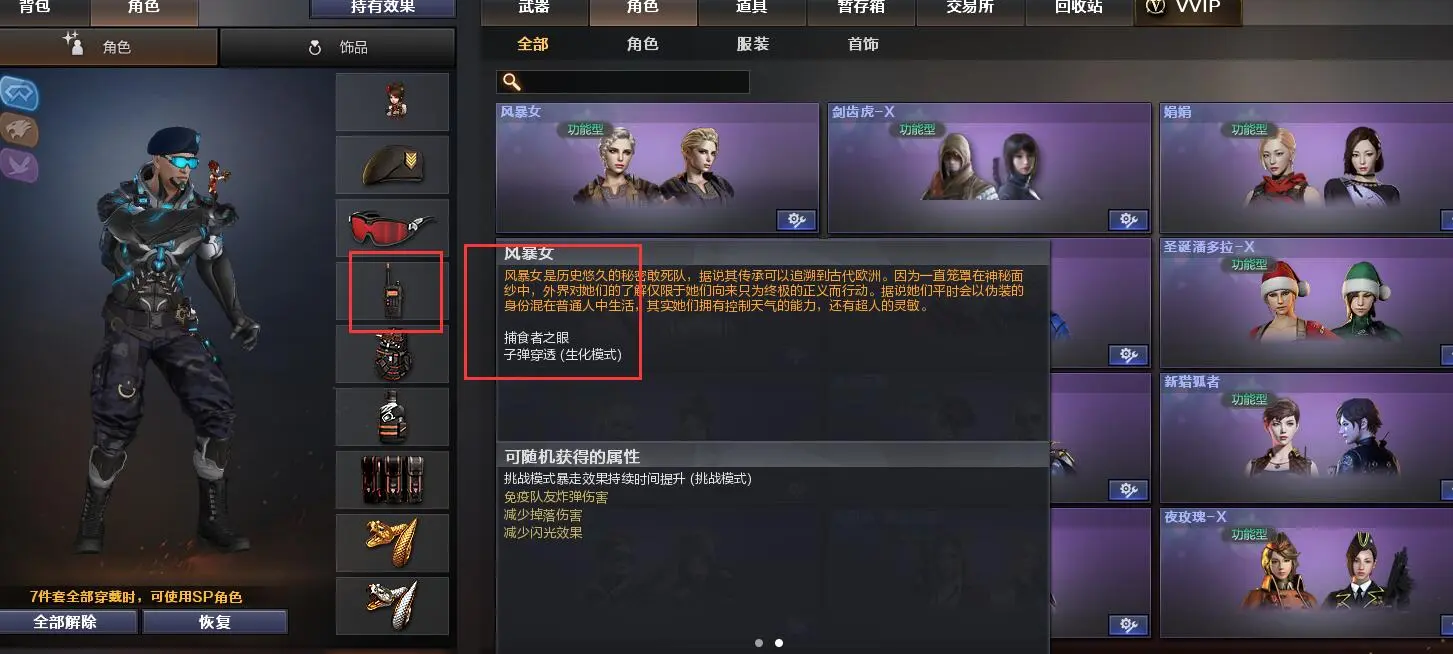Click the 恢复 button
This screenshot has width=1453, height=654.
click(x=215, y=622)
